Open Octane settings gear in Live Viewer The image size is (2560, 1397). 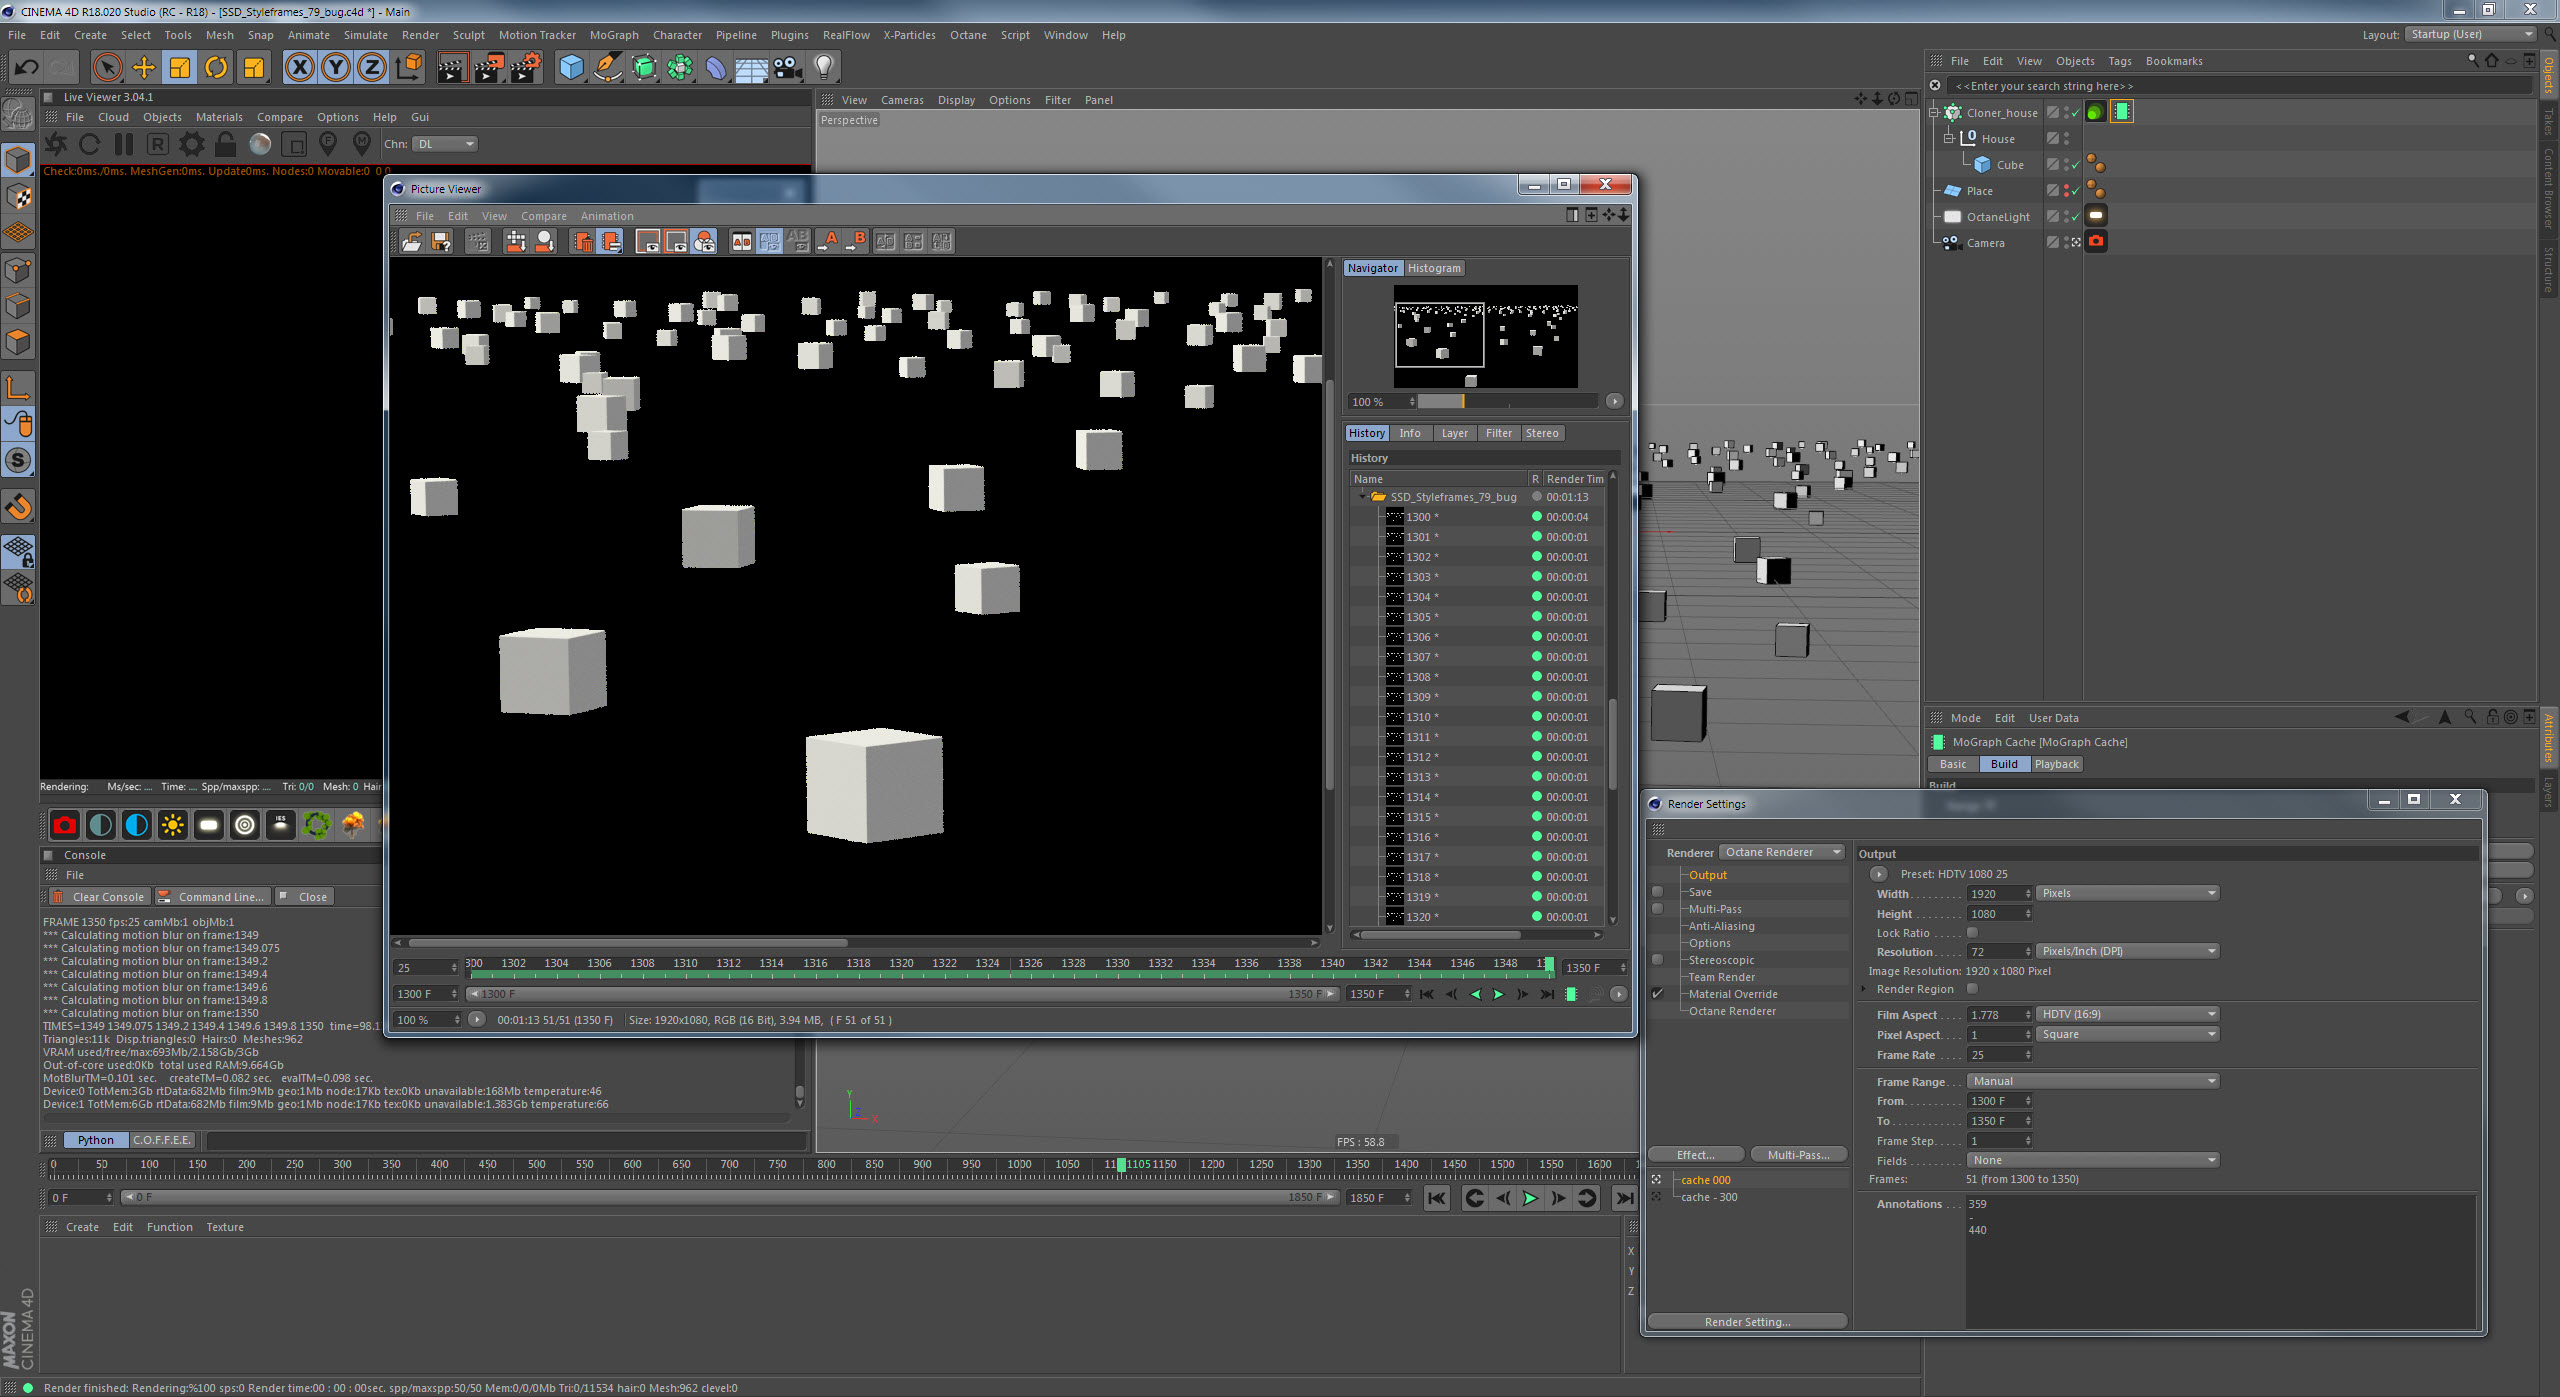tap(191, 144)
